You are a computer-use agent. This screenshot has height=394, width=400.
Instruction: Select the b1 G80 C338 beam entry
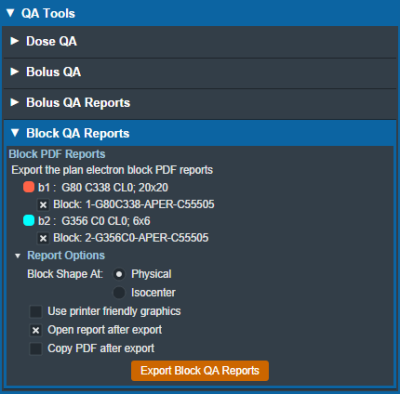103,187
